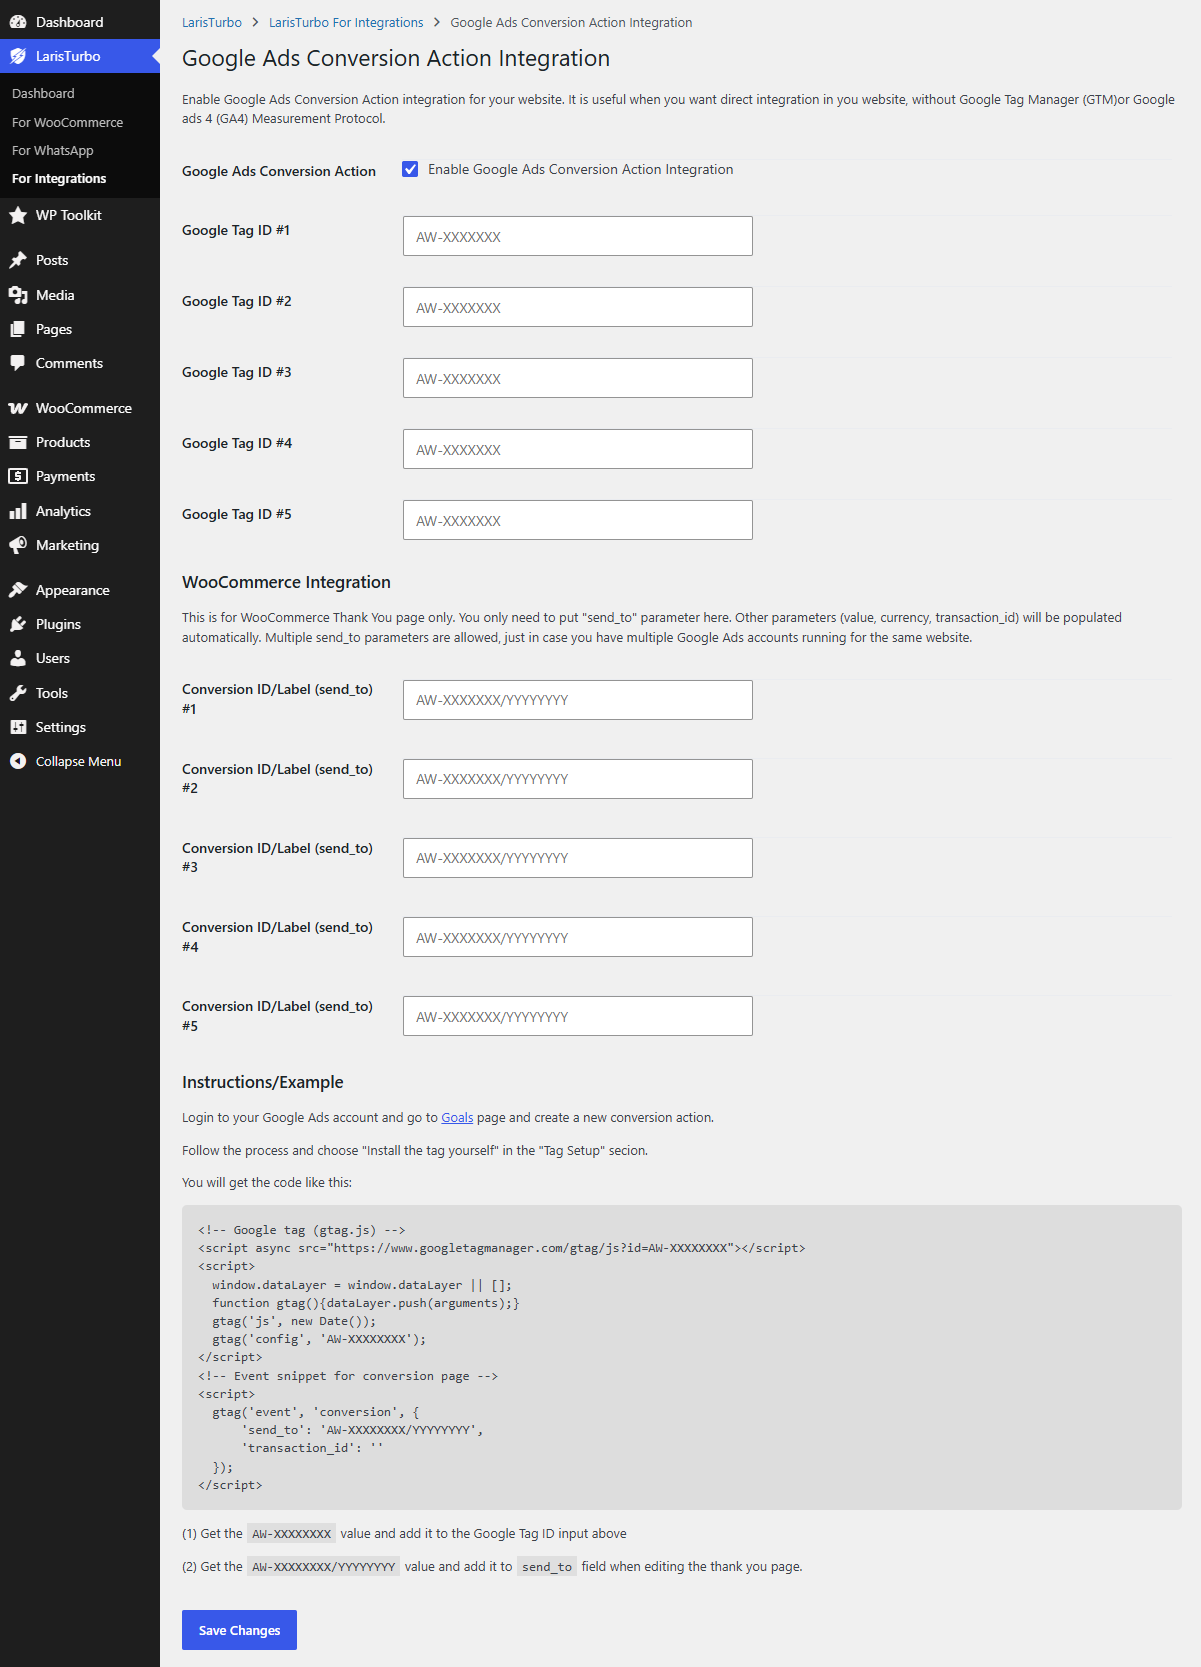Open For WhatsApp submenu item

[53, 150]
